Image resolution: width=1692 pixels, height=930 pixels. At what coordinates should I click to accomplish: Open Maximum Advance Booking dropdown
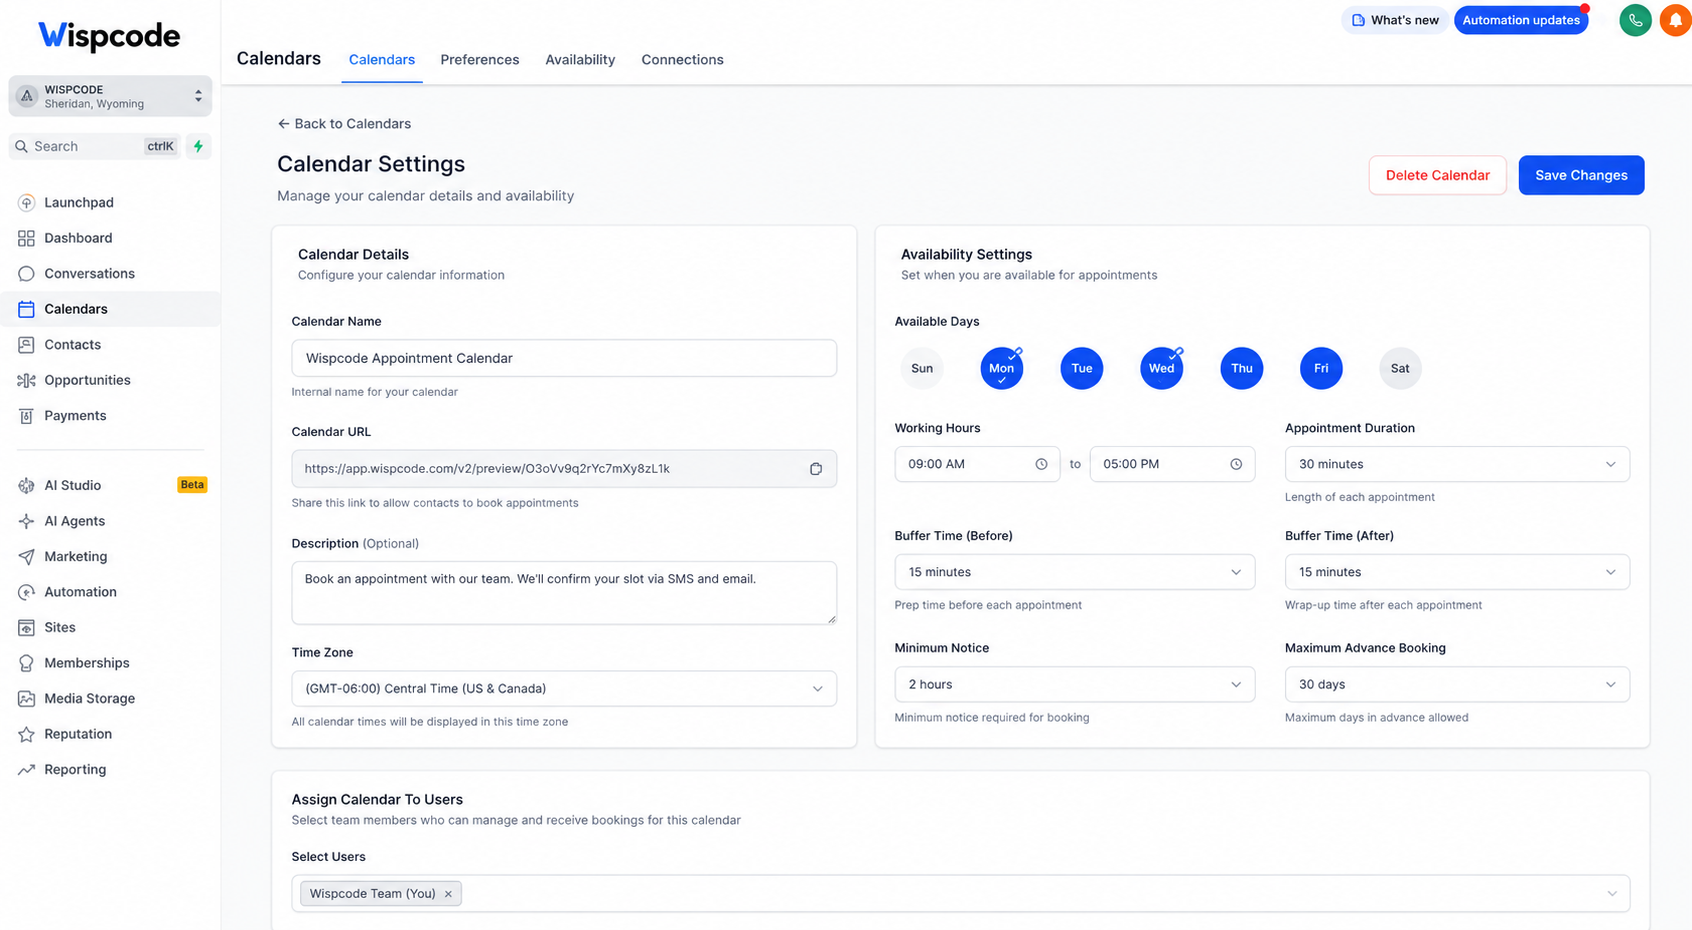1457,684
